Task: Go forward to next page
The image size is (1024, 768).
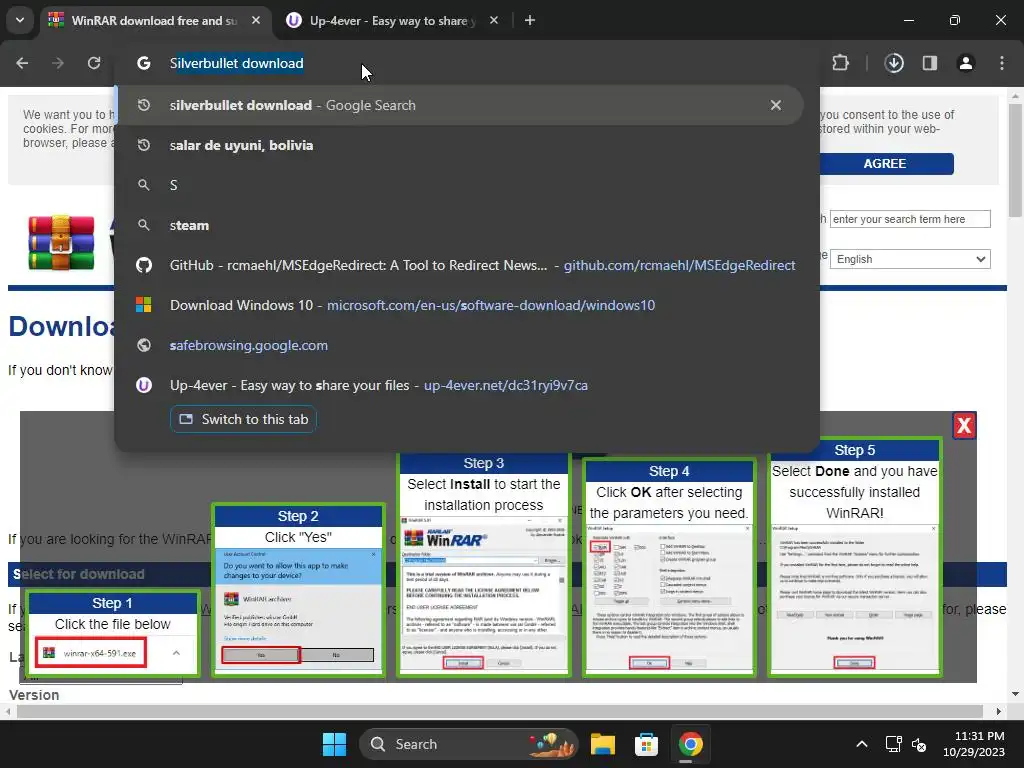Action: tap(58, 63)
